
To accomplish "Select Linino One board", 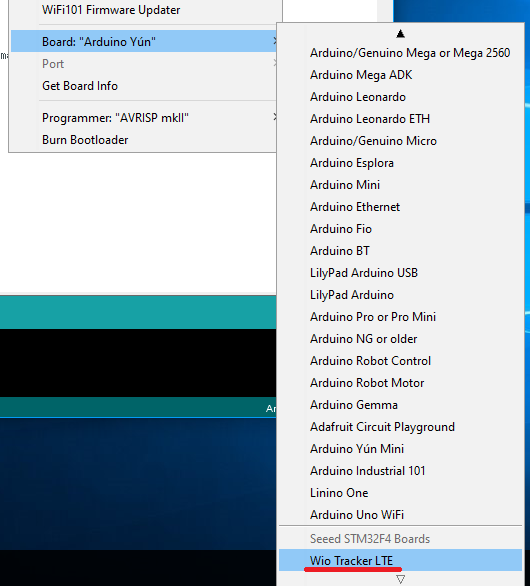I will click(x=400, y=493).
